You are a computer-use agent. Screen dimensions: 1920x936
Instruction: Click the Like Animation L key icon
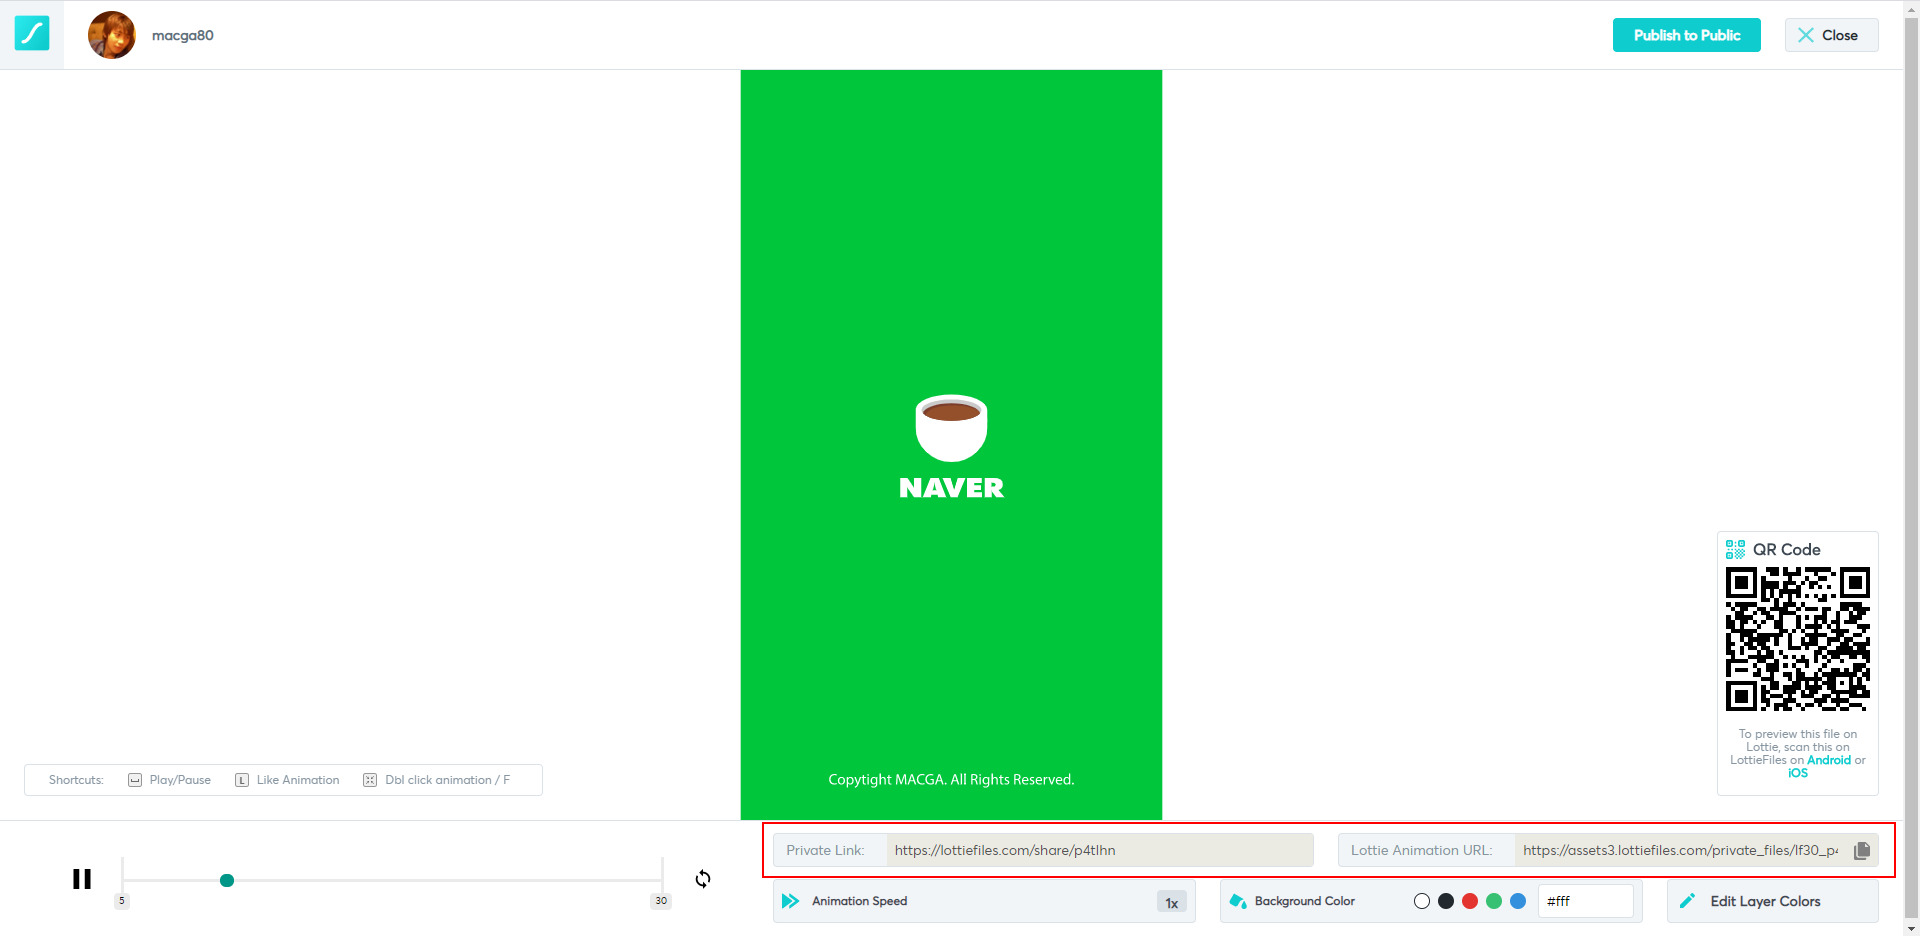(x=242, y=780)
